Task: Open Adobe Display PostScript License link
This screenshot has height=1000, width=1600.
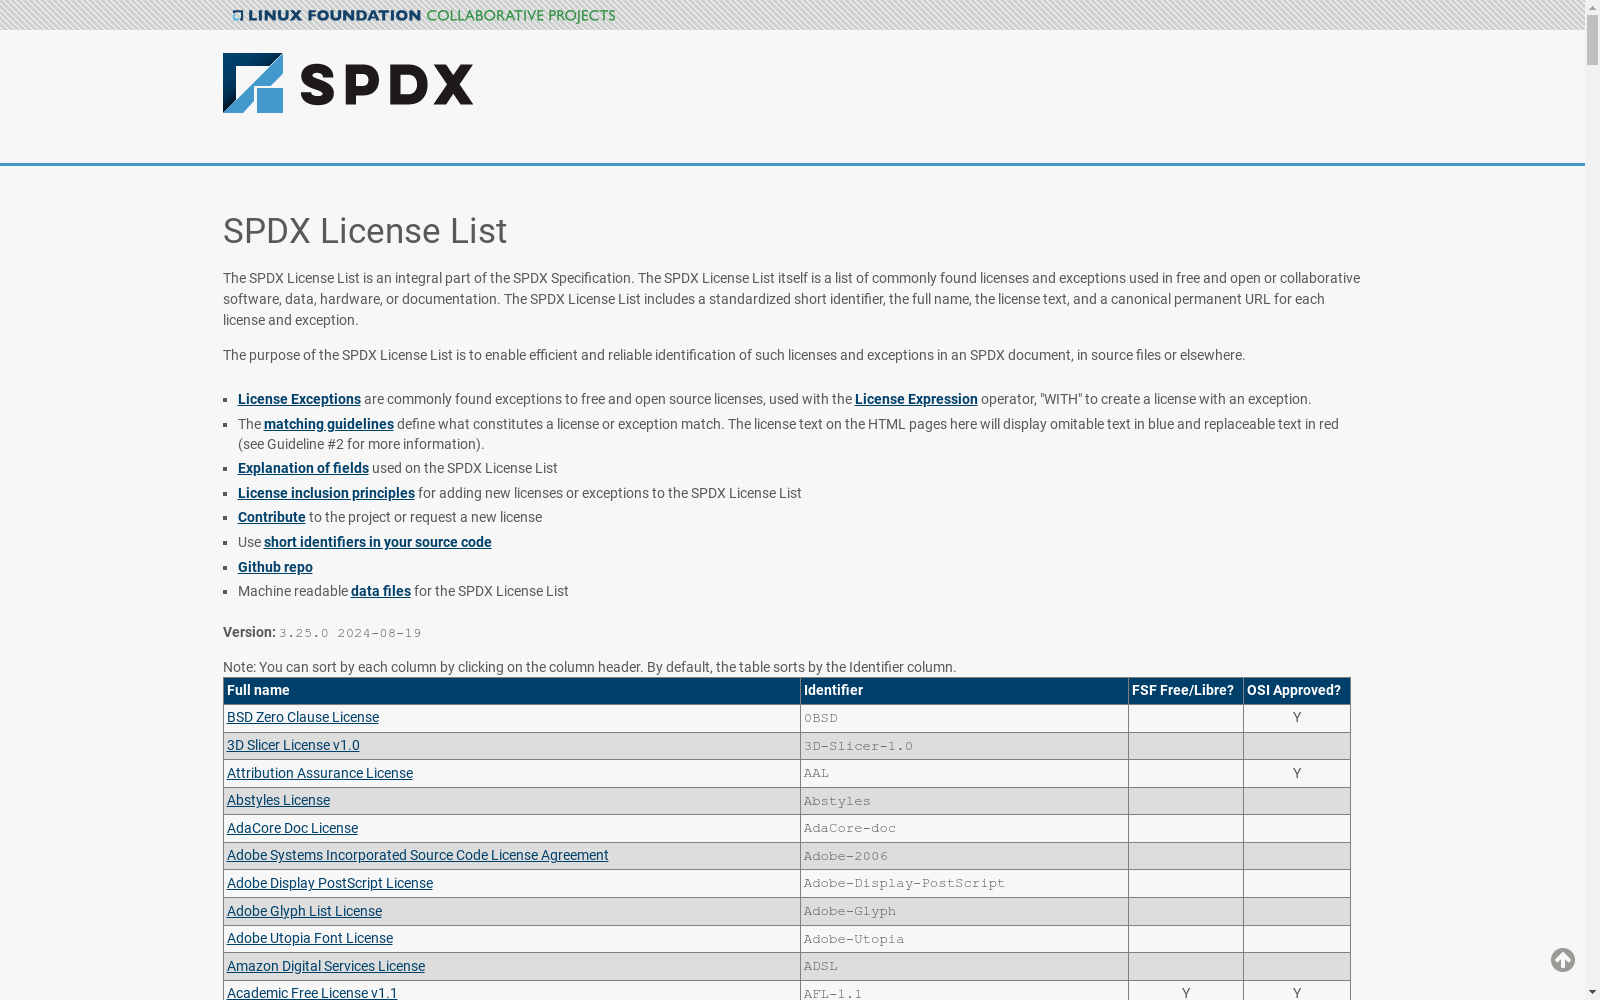Action: click(x=330, y=883)
